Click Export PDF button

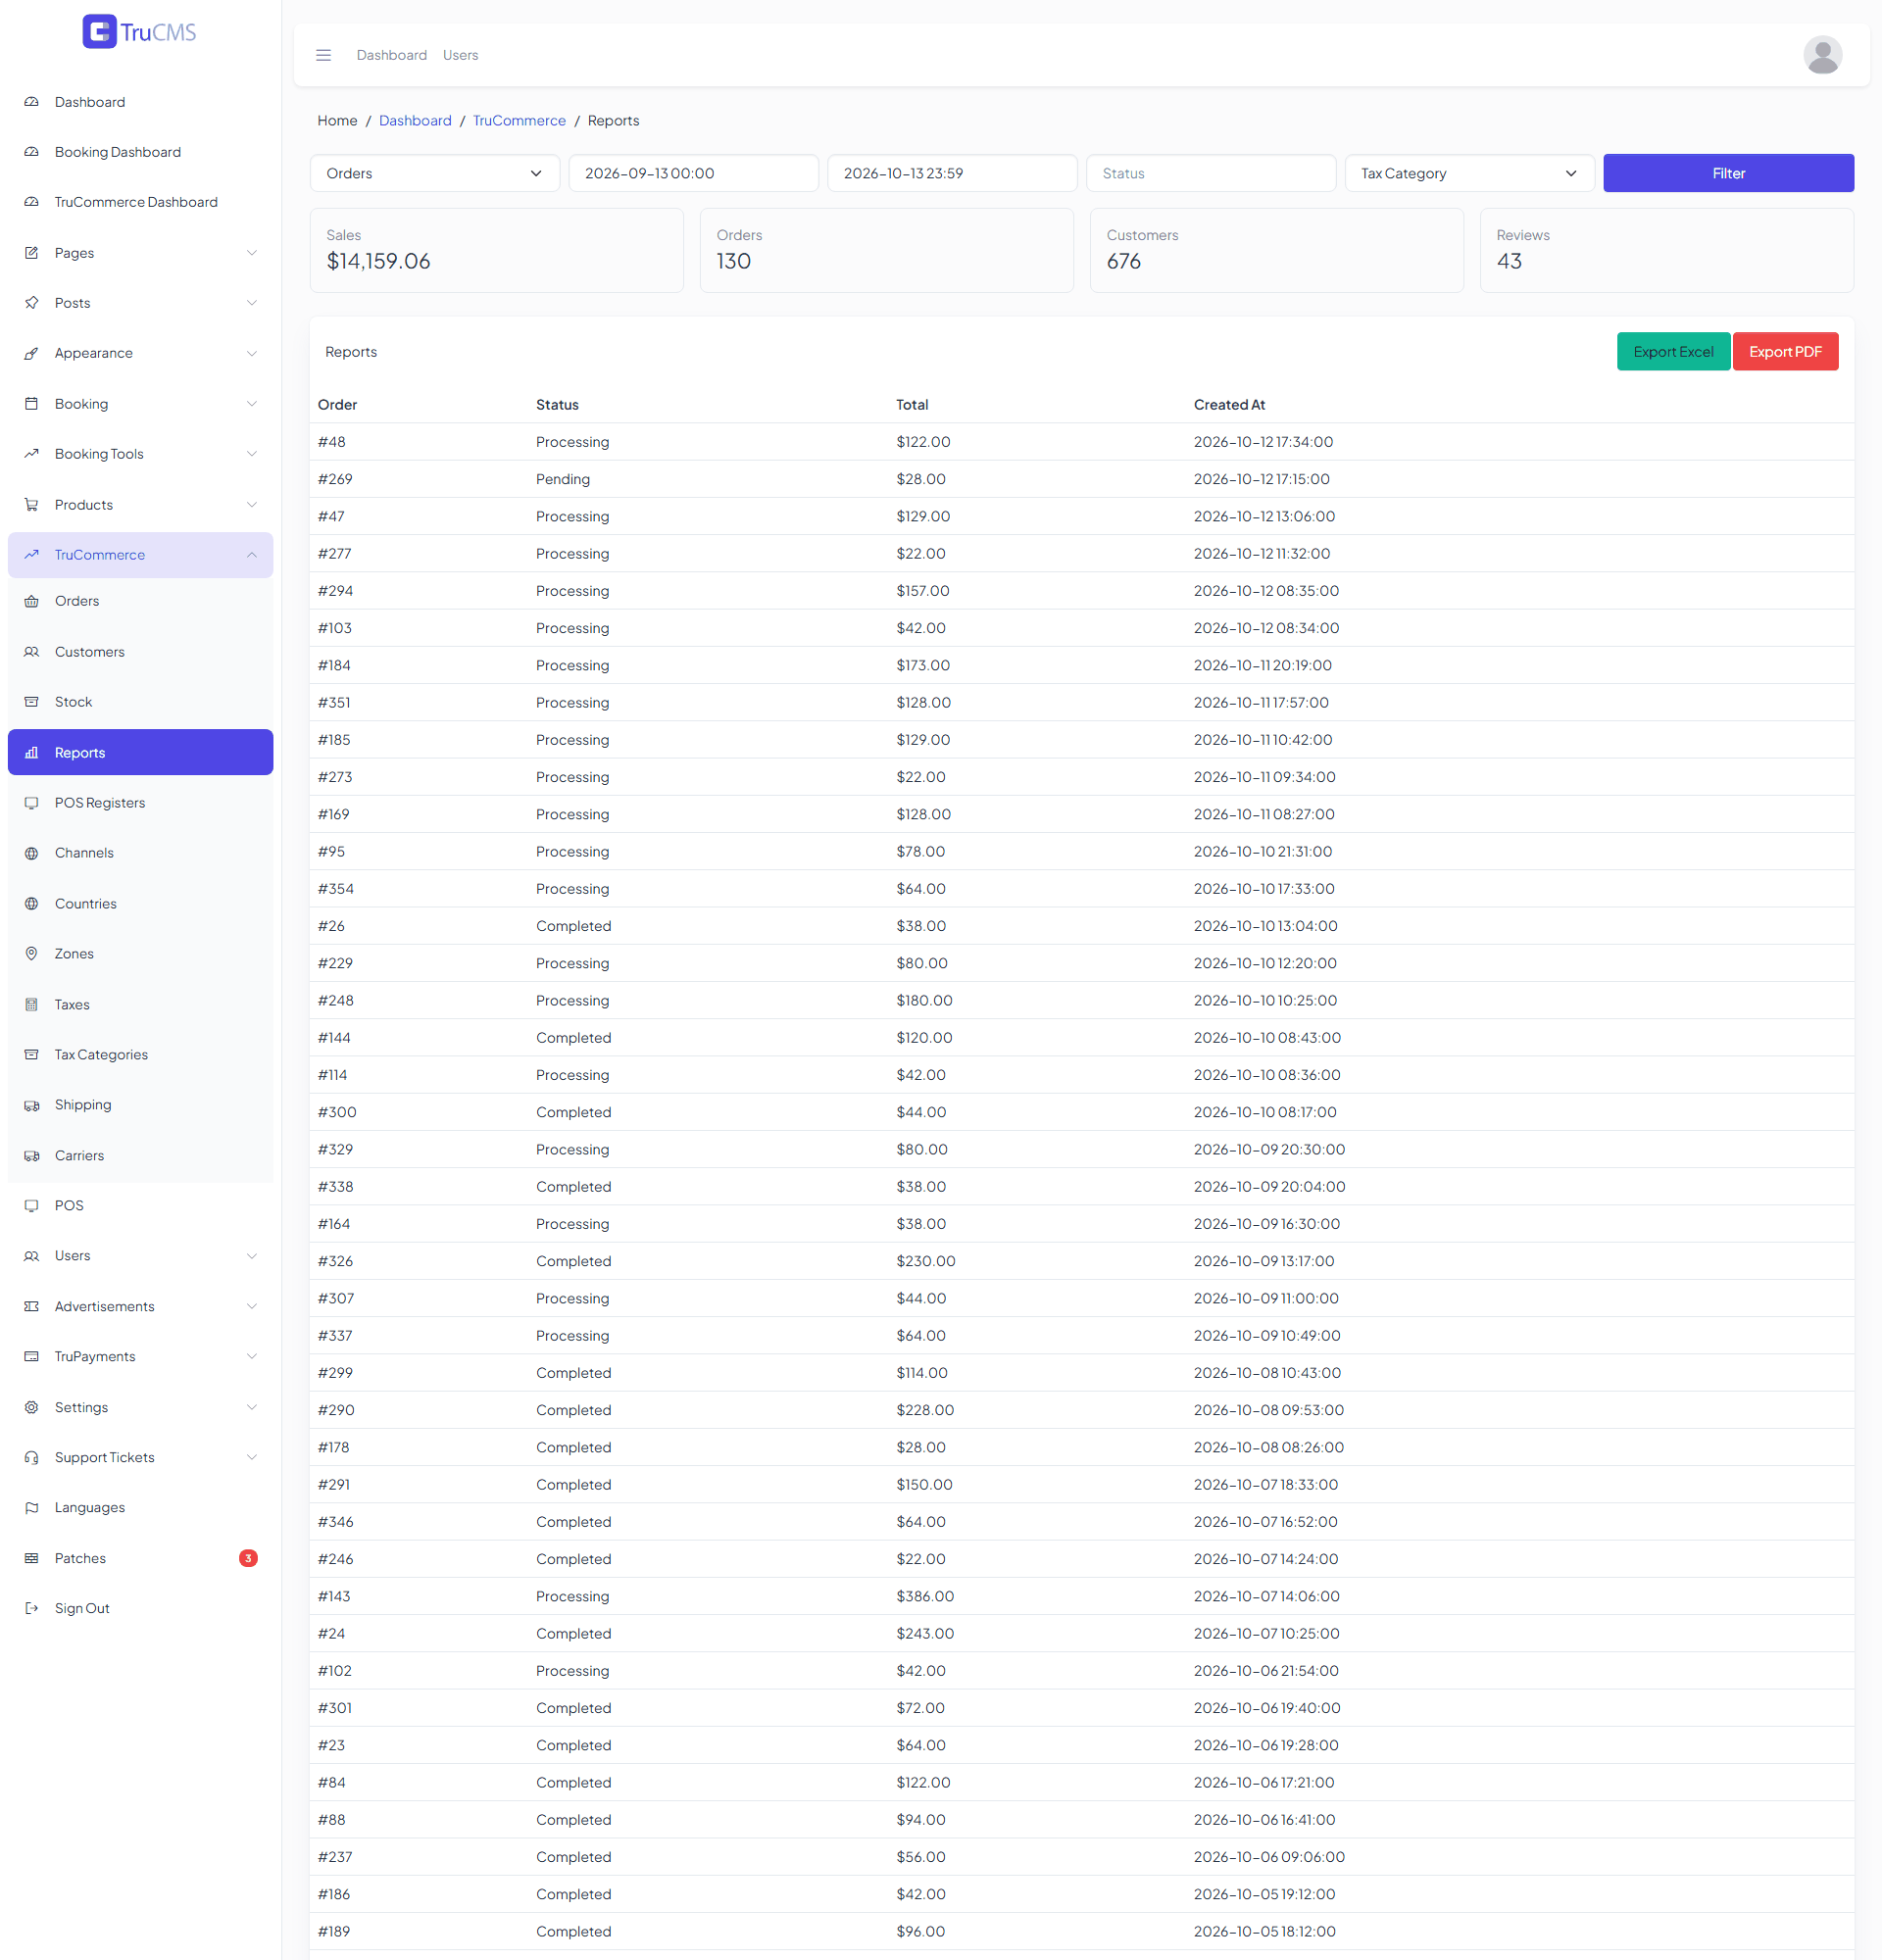(1785, 352)
